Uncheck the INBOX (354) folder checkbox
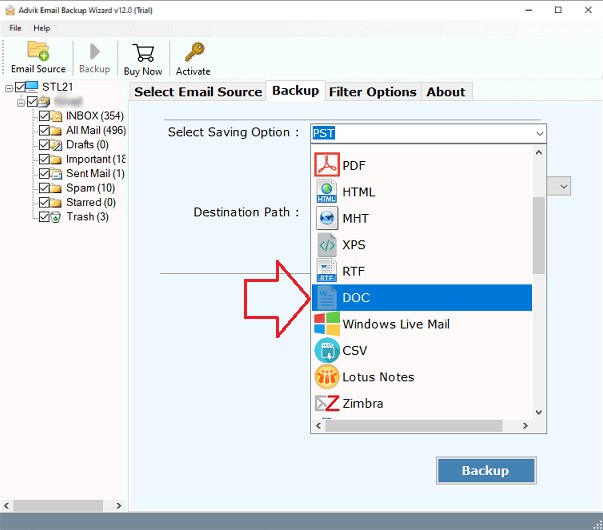This screenshot has height=530, width=603. click(43, 116)
